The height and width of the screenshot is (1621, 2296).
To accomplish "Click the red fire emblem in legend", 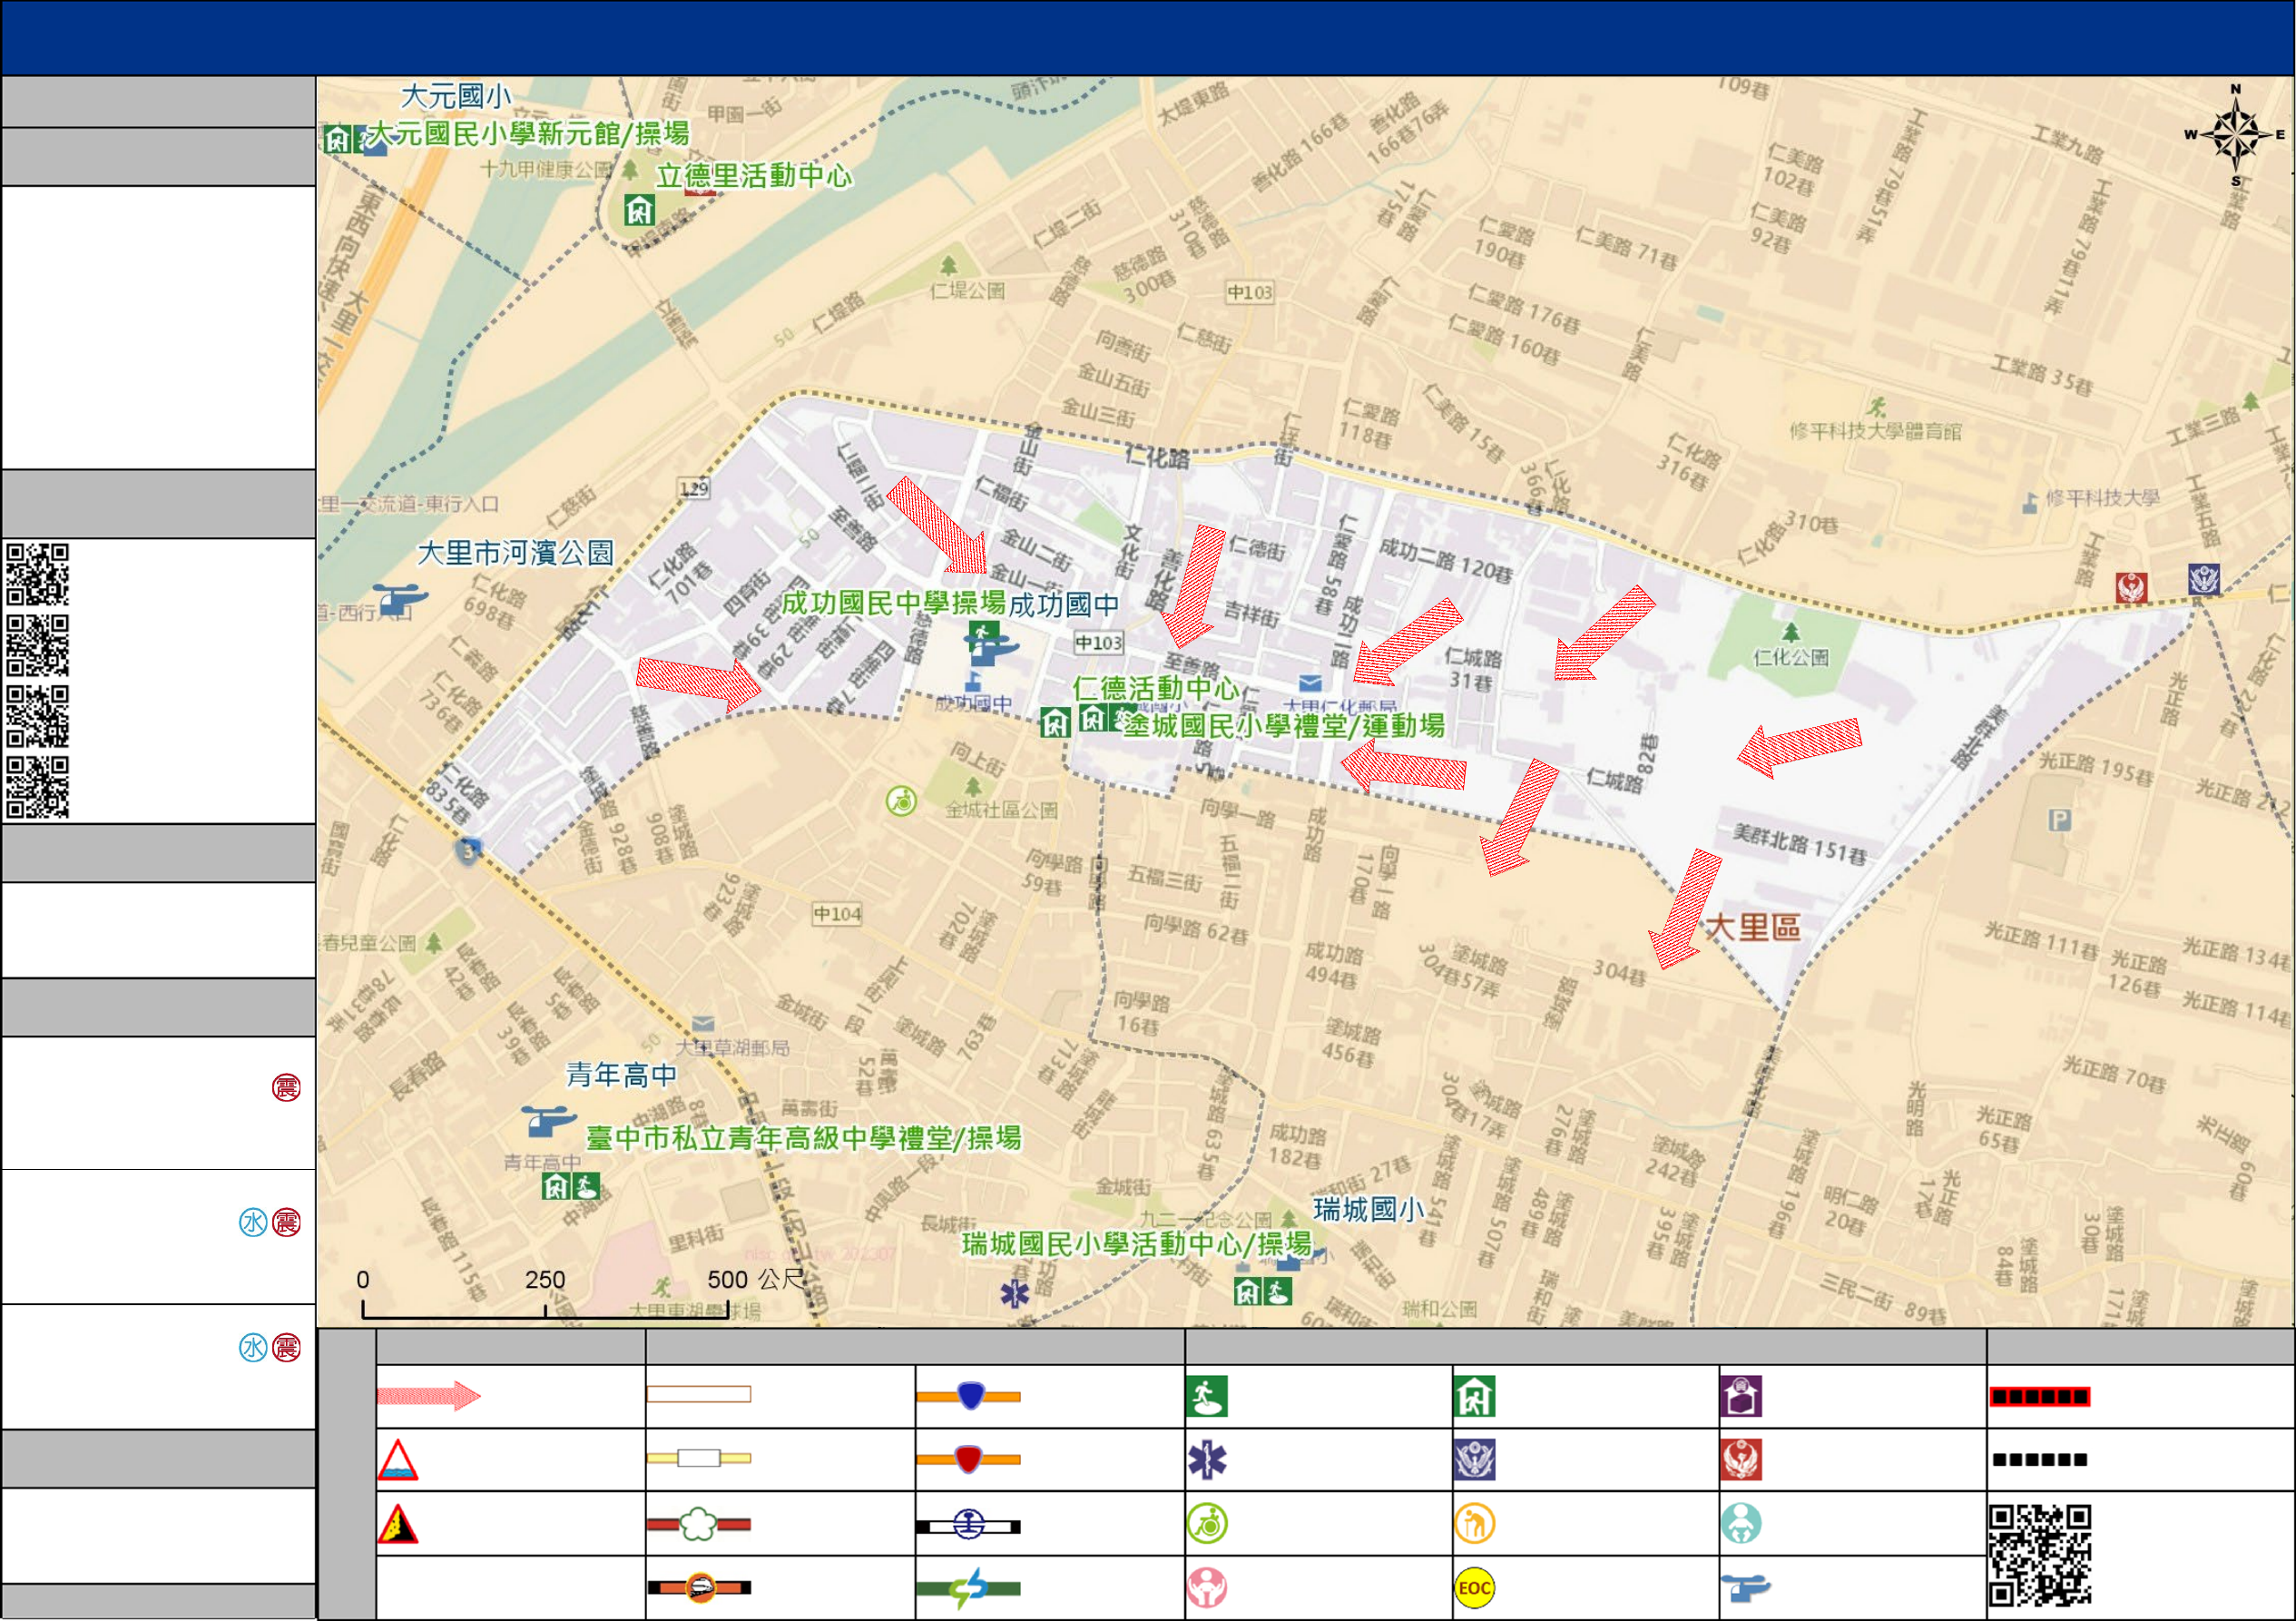I will click(x=1741, y=1460).
